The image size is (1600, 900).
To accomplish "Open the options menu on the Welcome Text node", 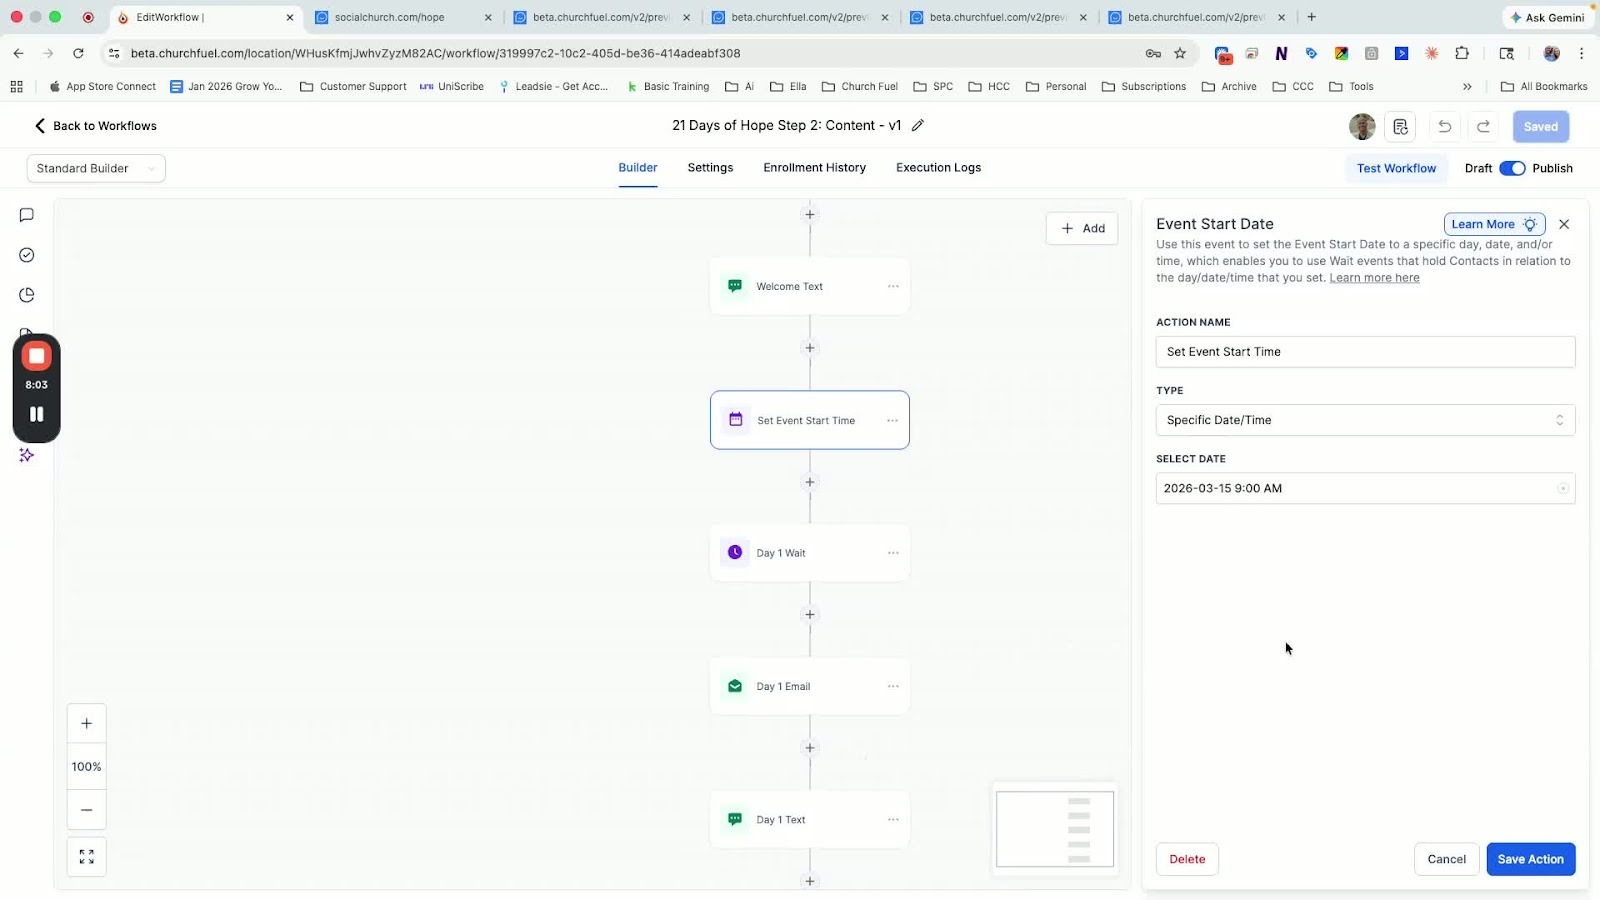I will 893,286.
